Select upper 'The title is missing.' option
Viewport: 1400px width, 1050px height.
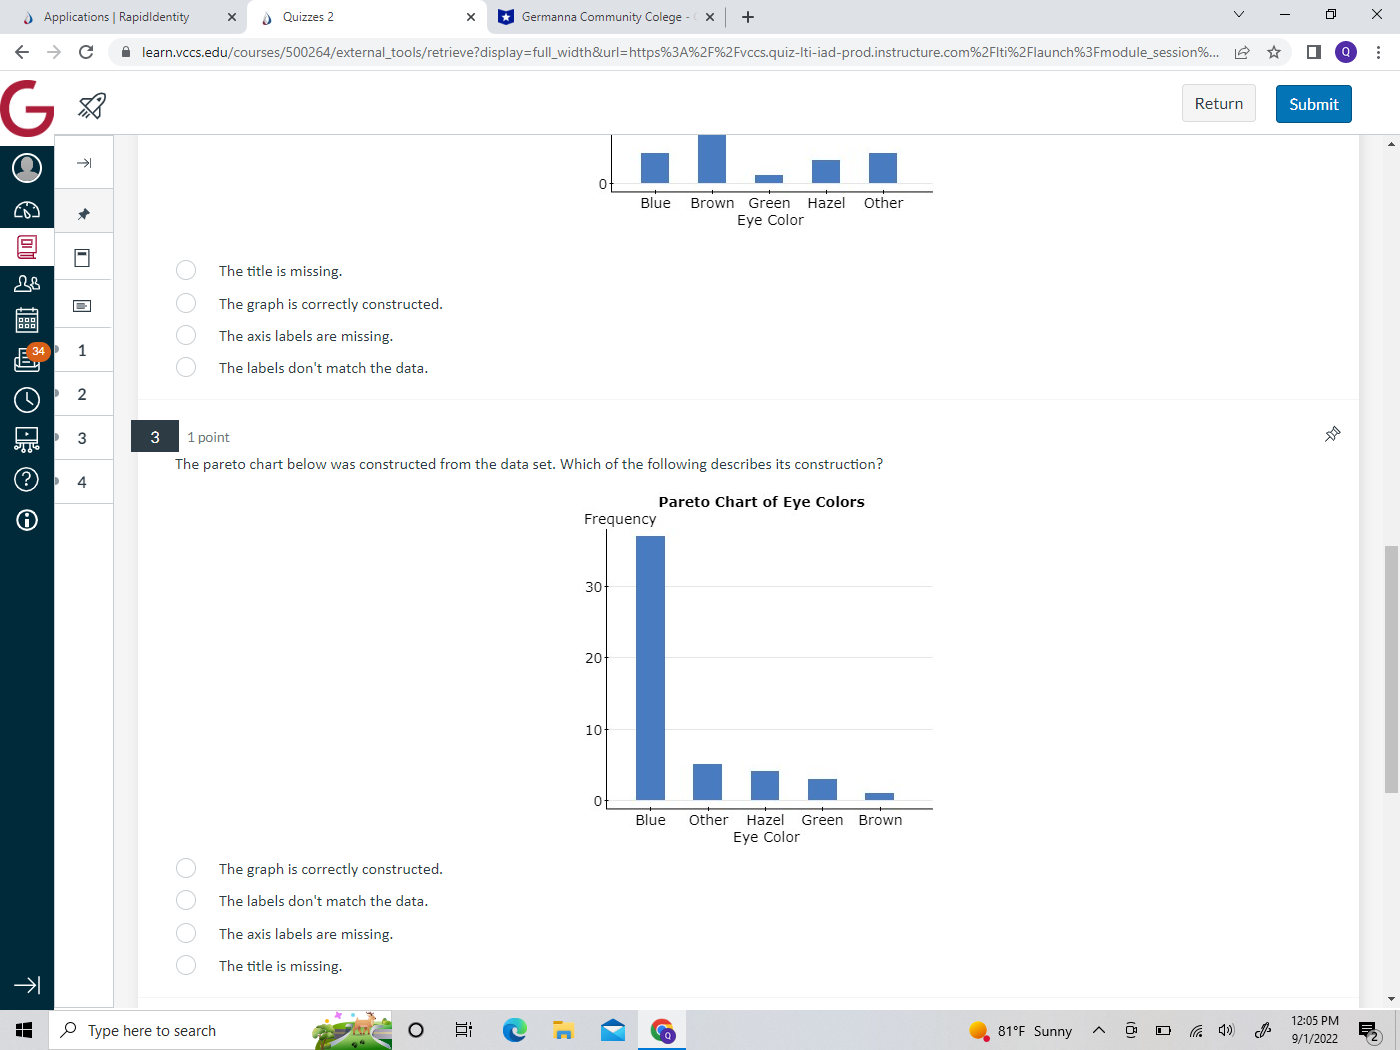click(186, 270)
